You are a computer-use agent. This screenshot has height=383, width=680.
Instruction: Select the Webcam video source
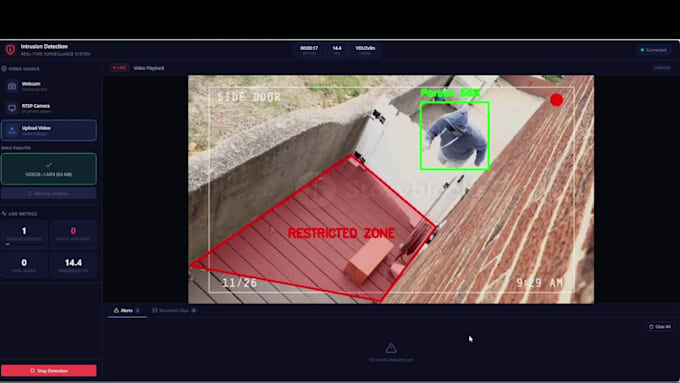point(49,86)
